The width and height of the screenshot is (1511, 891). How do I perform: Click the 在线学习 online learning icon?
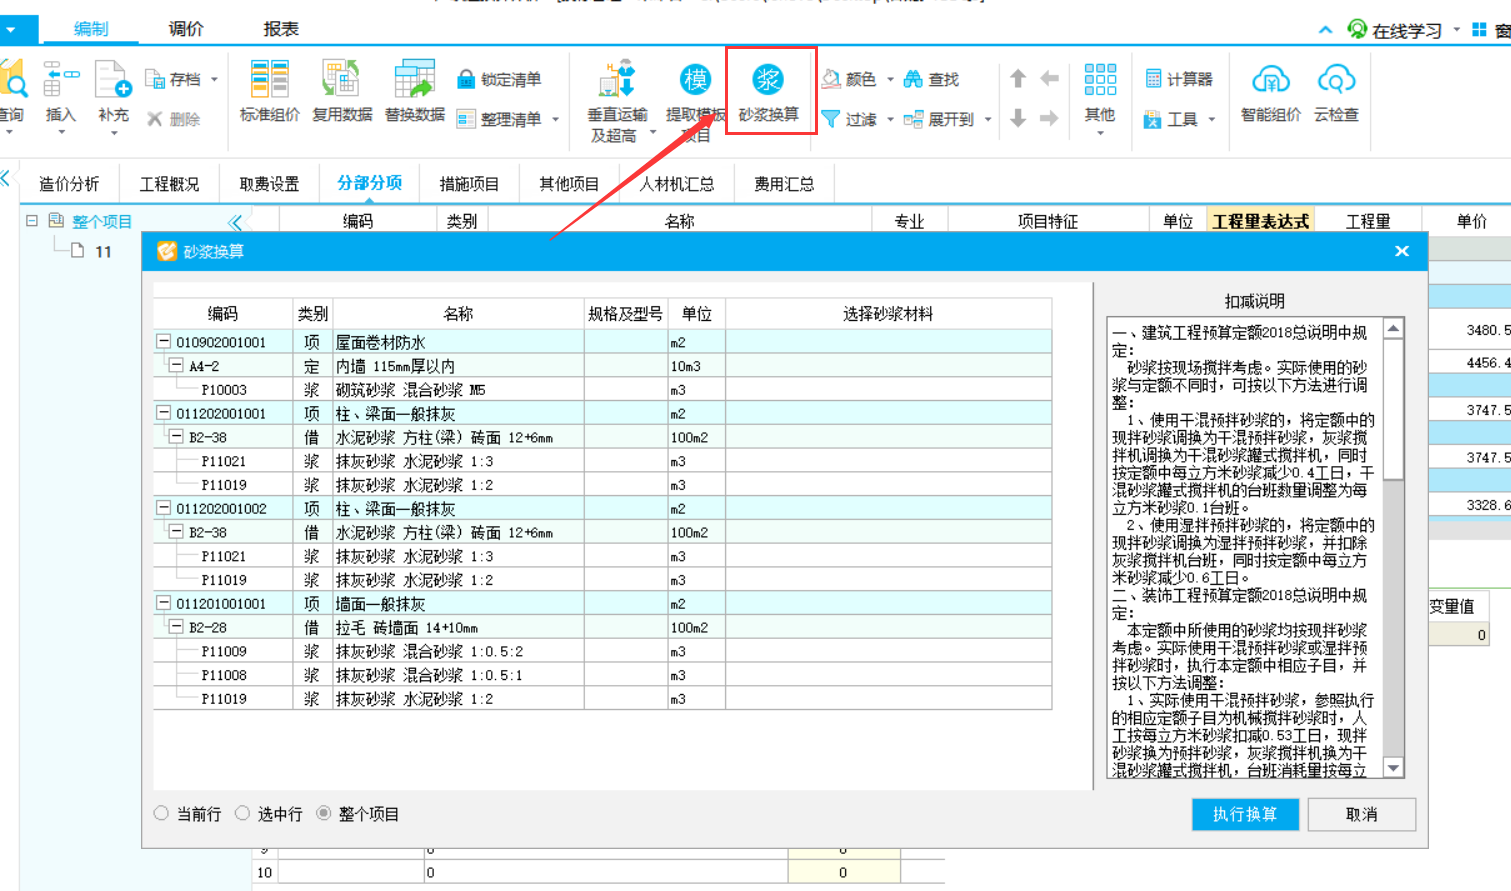tap(1356, 29)
